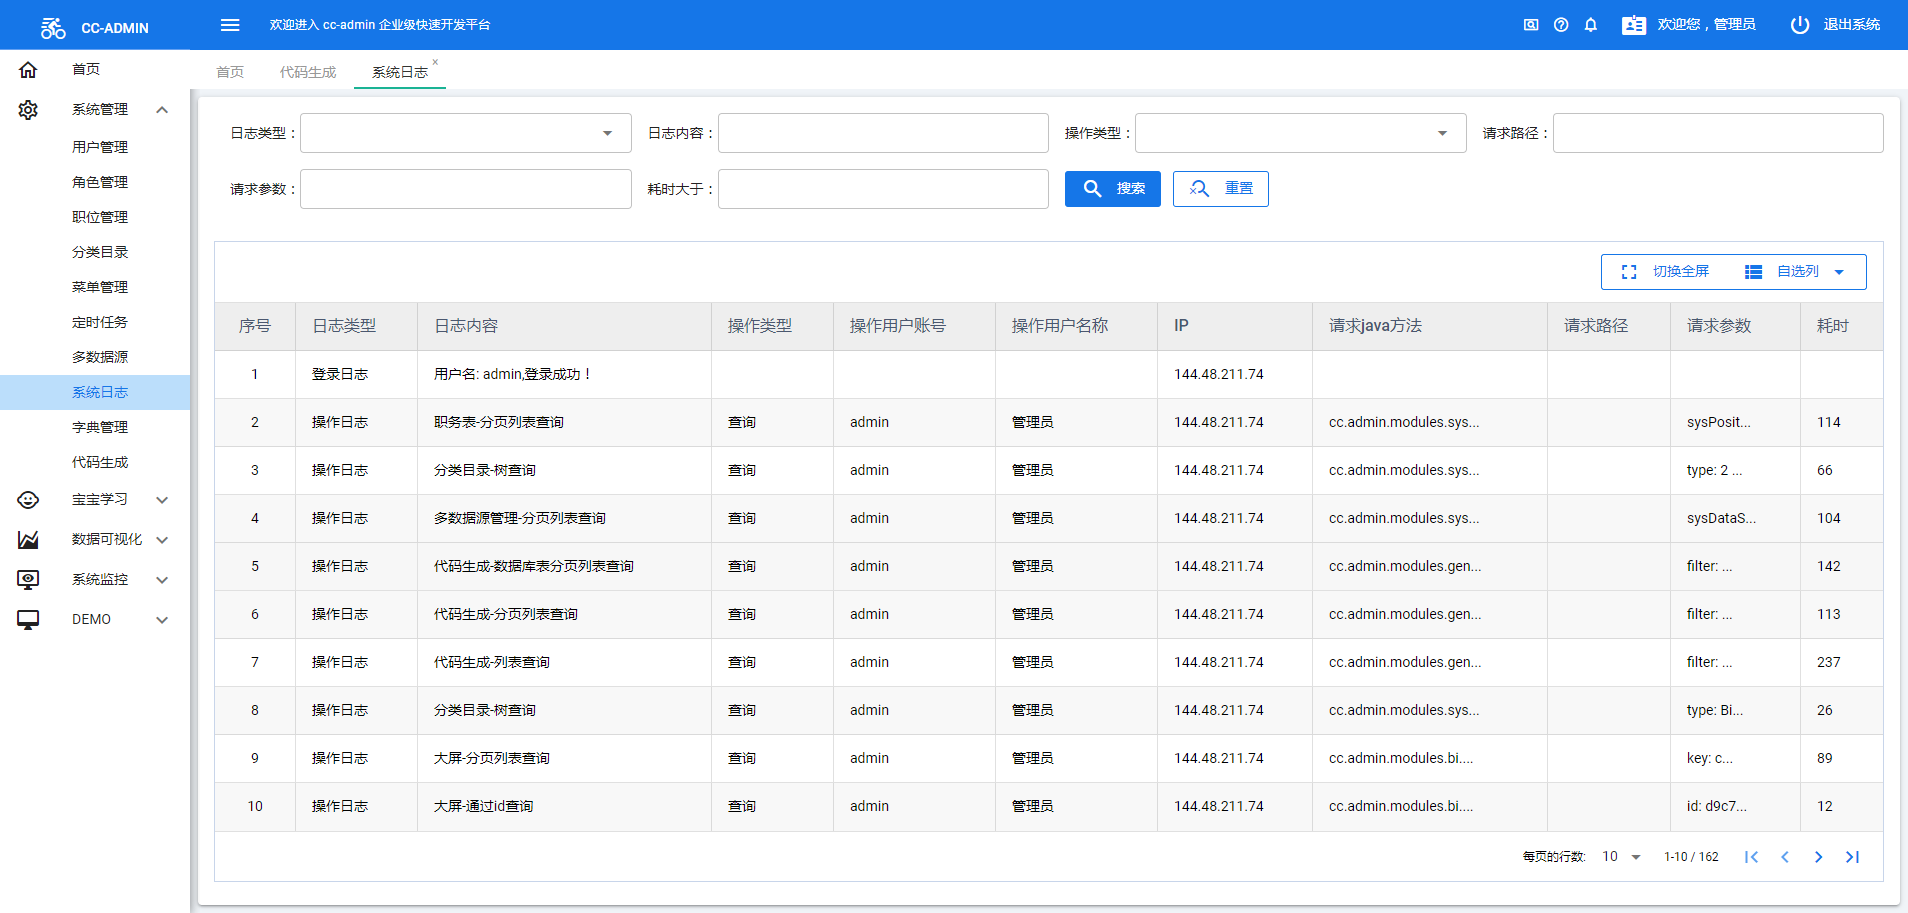
Task: Open the notifications bell icon
Action: click(x=1591, y=25)
